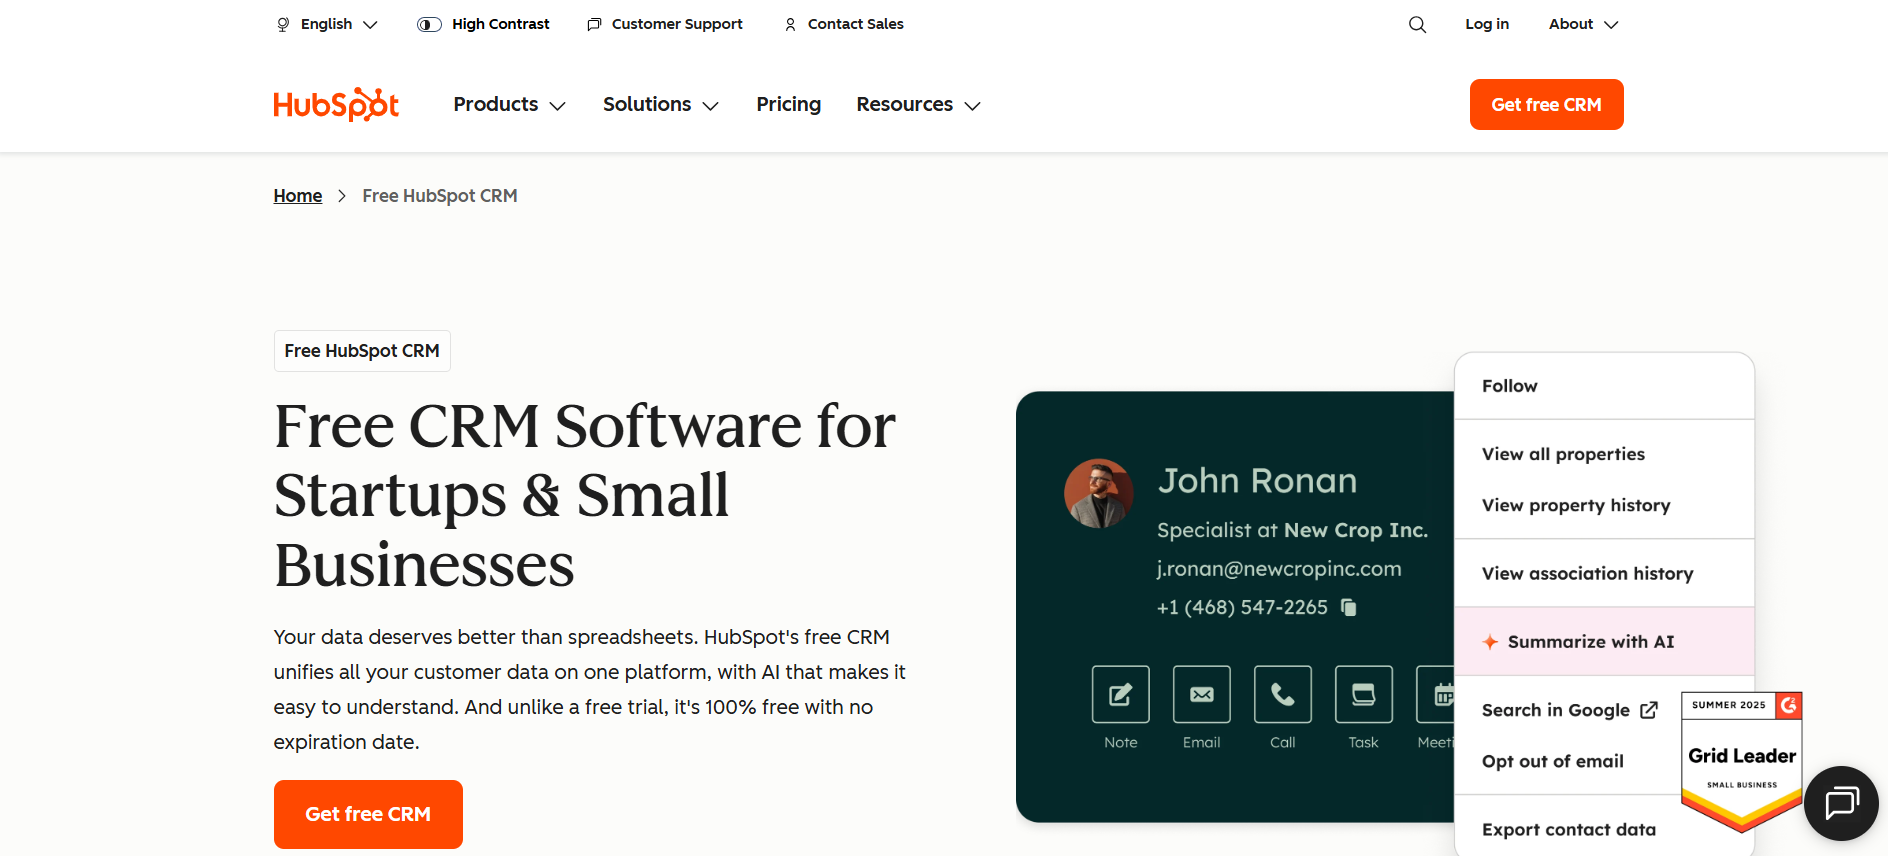Select Export contact data
1888x856 pixels.
(x=1569, y=829)
